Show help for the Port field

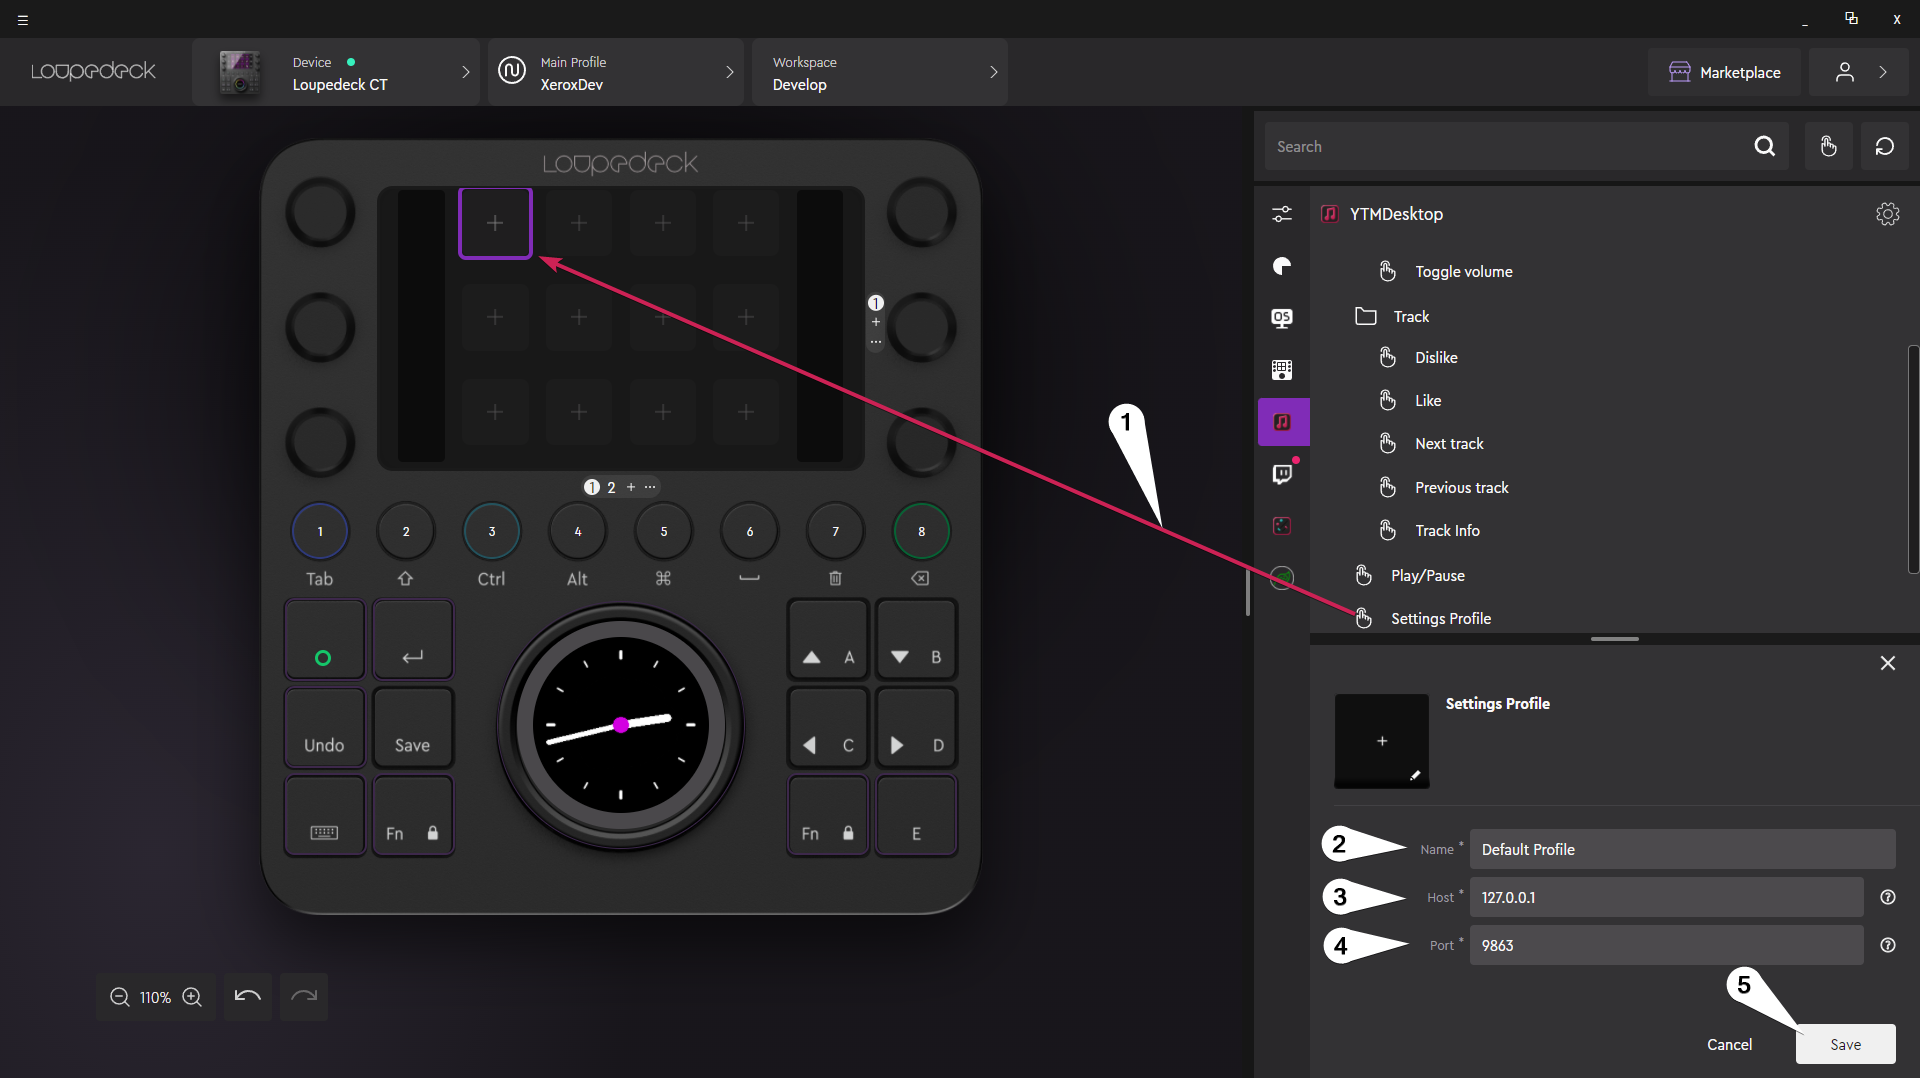[1888, 945]
